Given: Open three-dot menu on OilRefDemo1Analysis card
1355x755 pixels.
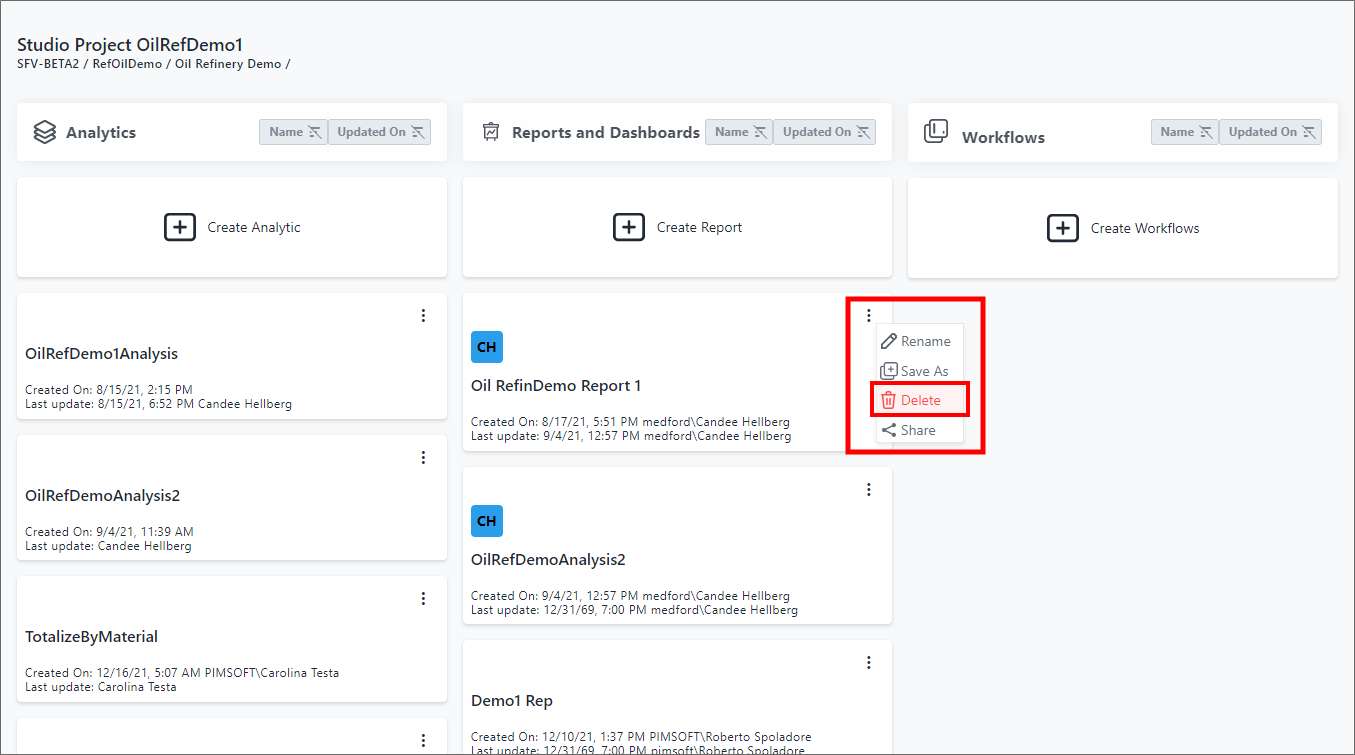Looking at the screenshot, I should 423,316.
